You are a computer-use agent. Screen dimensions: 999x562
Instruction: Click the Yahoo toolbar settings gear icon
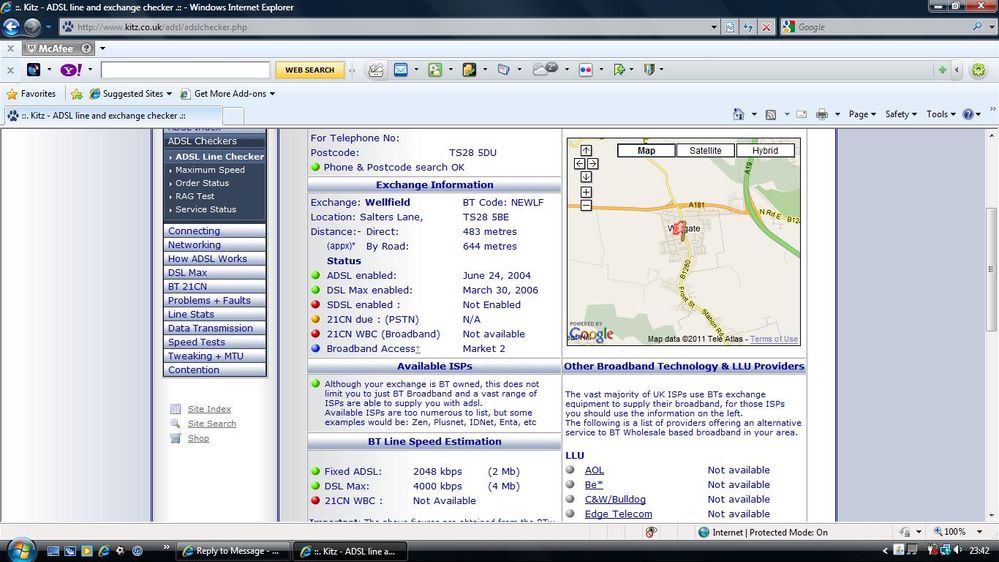pyautogui.click(x=979, y=69)
